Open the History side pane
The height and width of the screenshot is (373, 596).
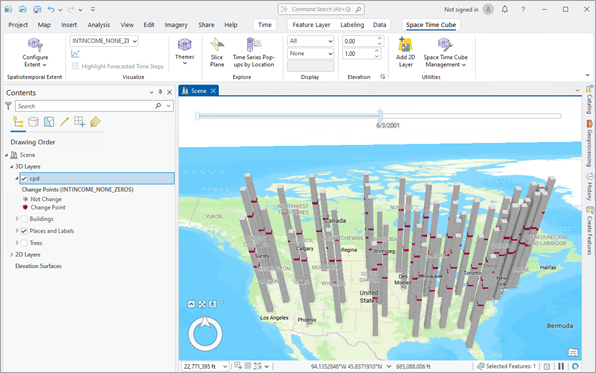point(589,187)
